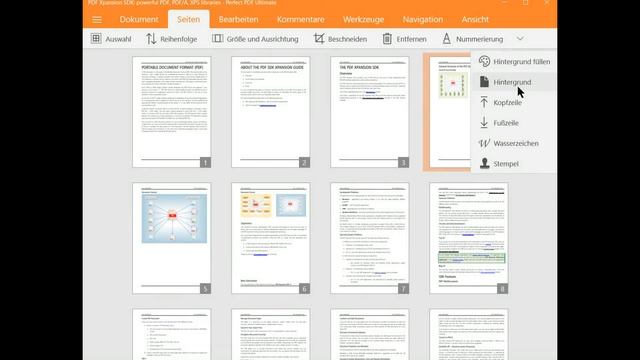Click the Stempel stamp icon
Viewport: 640px width, 360px height.
[x=484, y=163]
